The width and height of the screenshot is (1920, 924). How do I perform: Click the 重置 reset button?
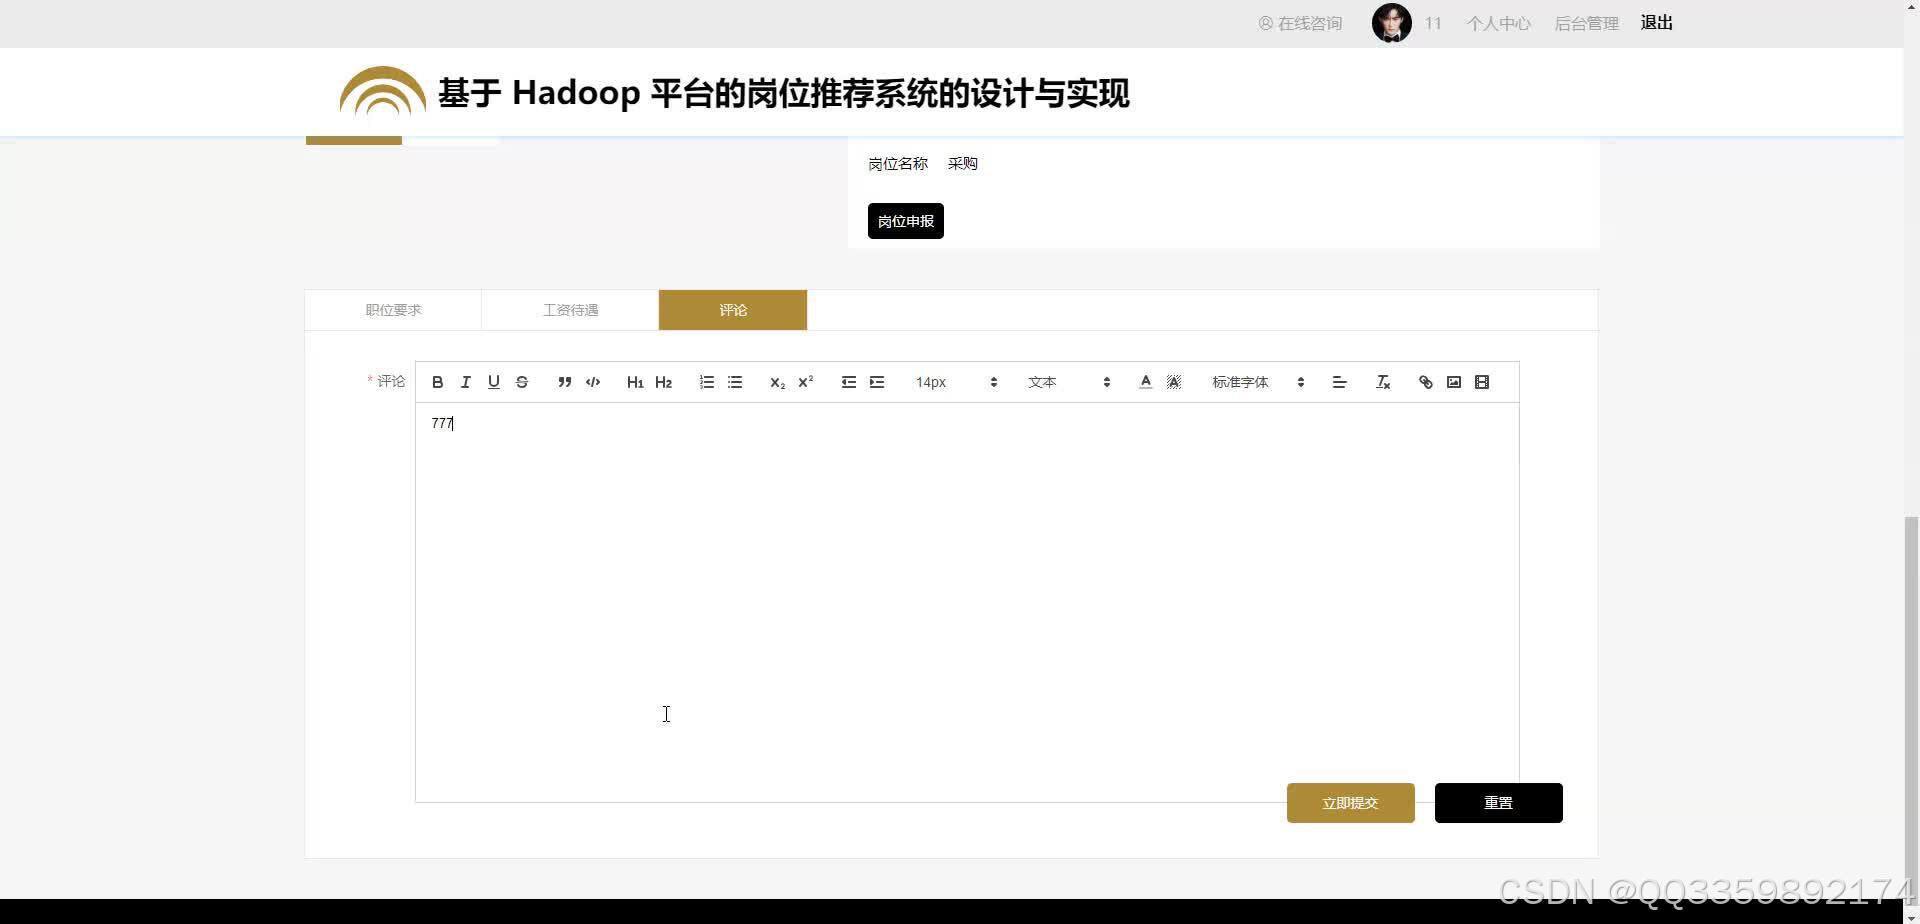[1499, 803]
